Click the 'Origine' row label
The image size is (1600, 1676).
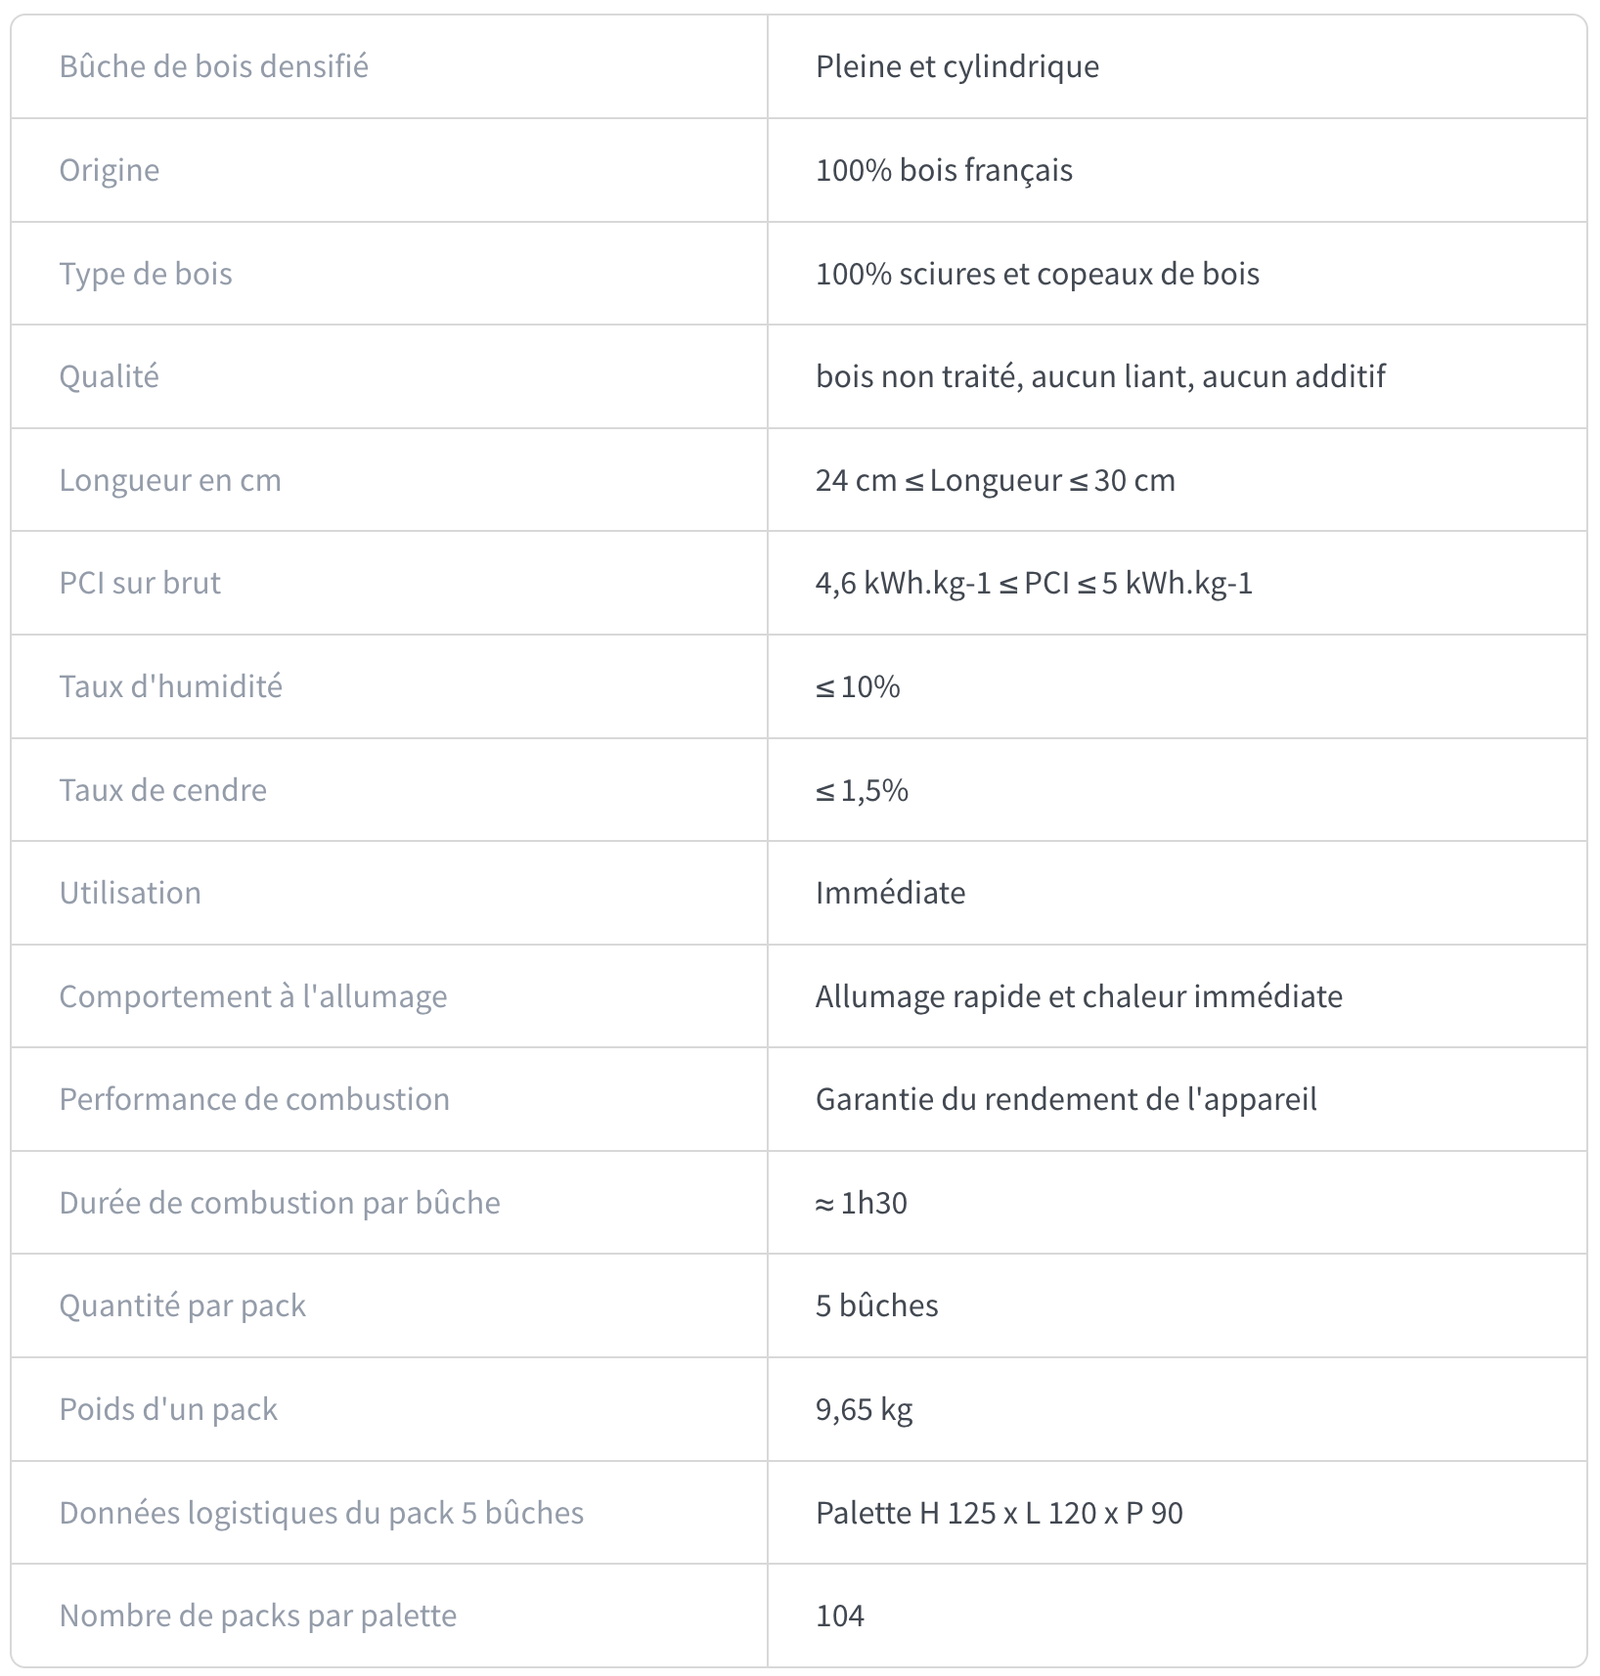tap(109, 170)
